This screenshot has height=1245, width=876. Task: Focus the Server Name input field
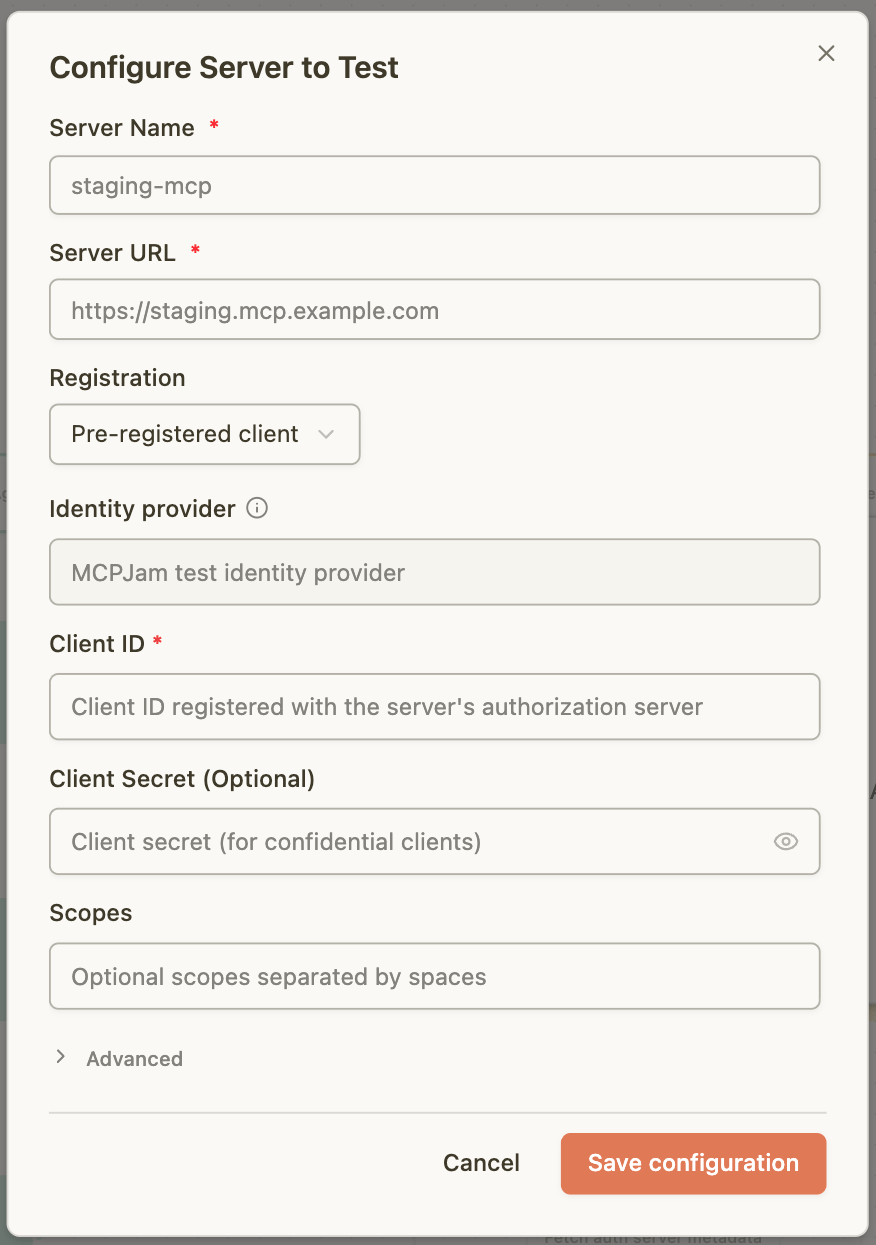(435, 185)
